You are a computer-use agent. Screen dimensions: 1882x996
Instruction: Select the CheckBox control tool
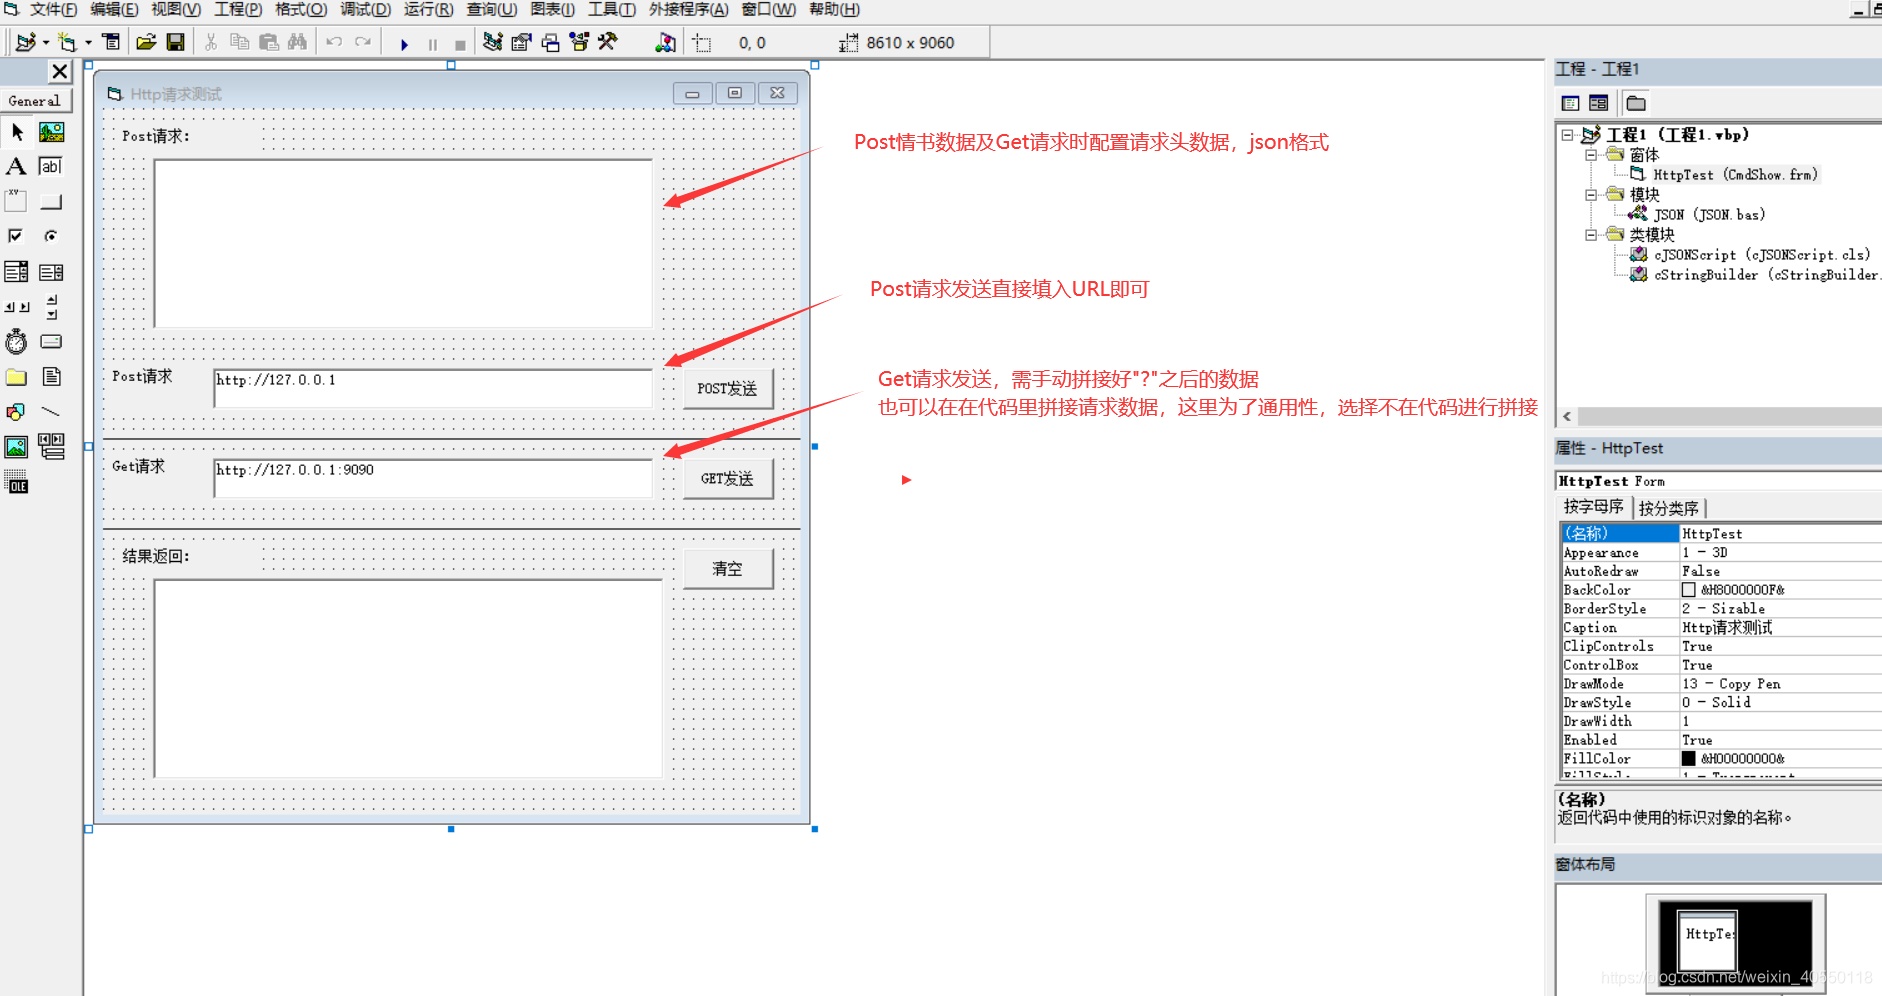pos(17,236)
